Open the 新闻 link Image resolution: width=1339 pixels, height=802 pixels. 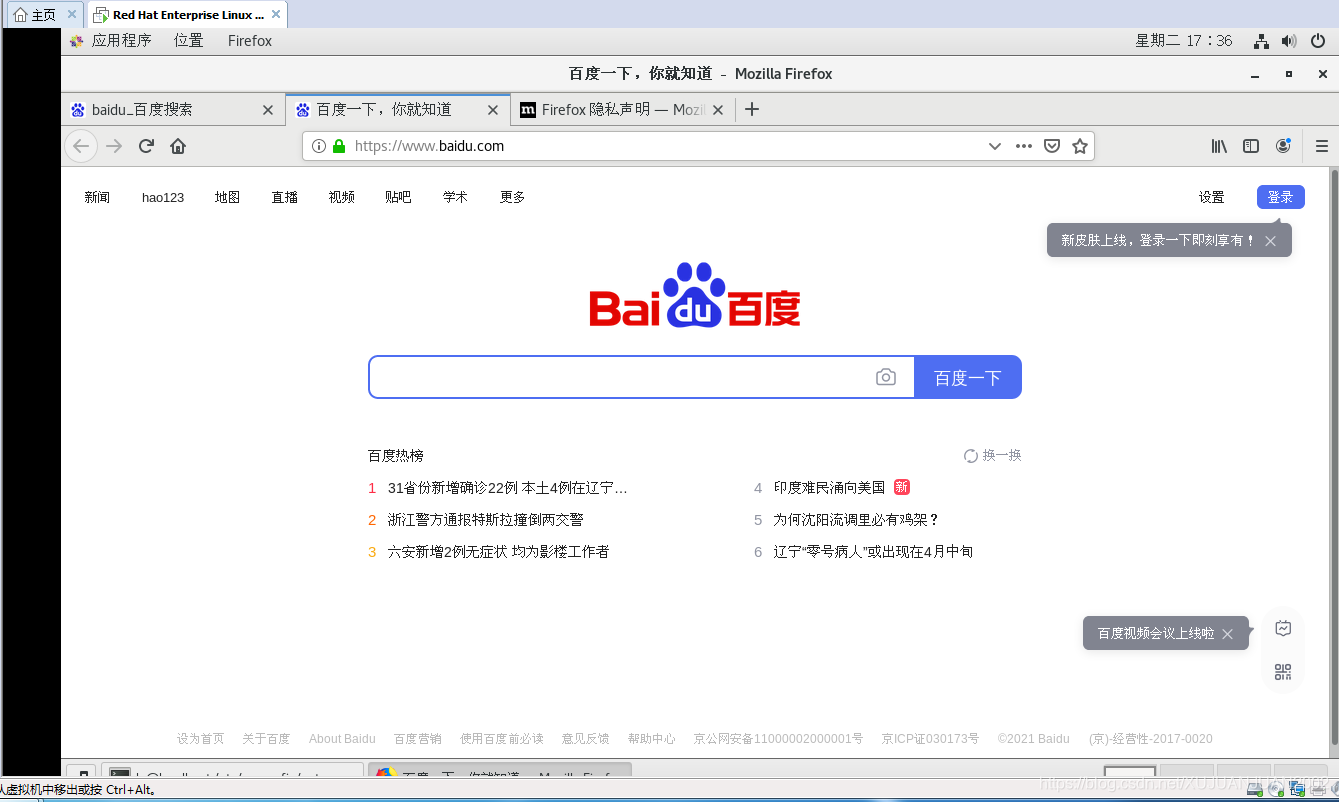(x=97, y=197)
